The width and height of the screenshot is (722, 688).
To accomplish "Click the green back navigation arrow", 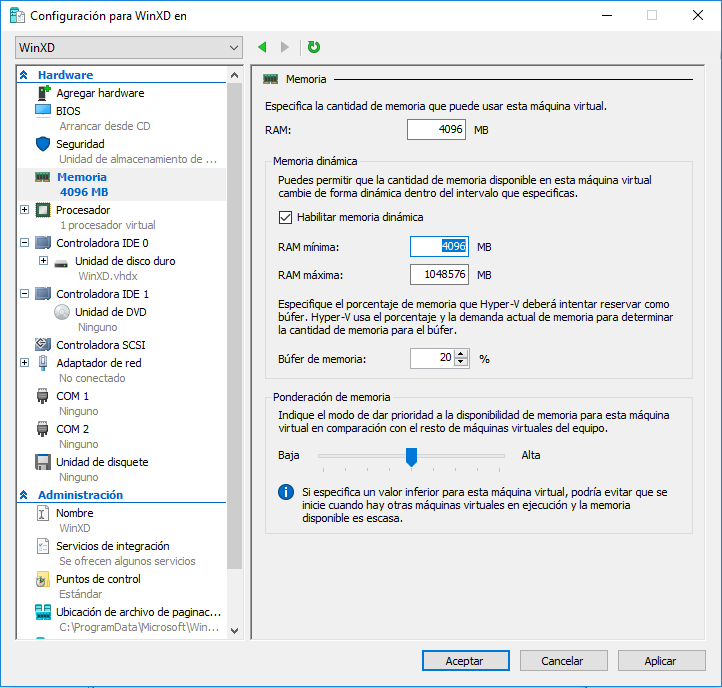I will click(x=262, y=47).
